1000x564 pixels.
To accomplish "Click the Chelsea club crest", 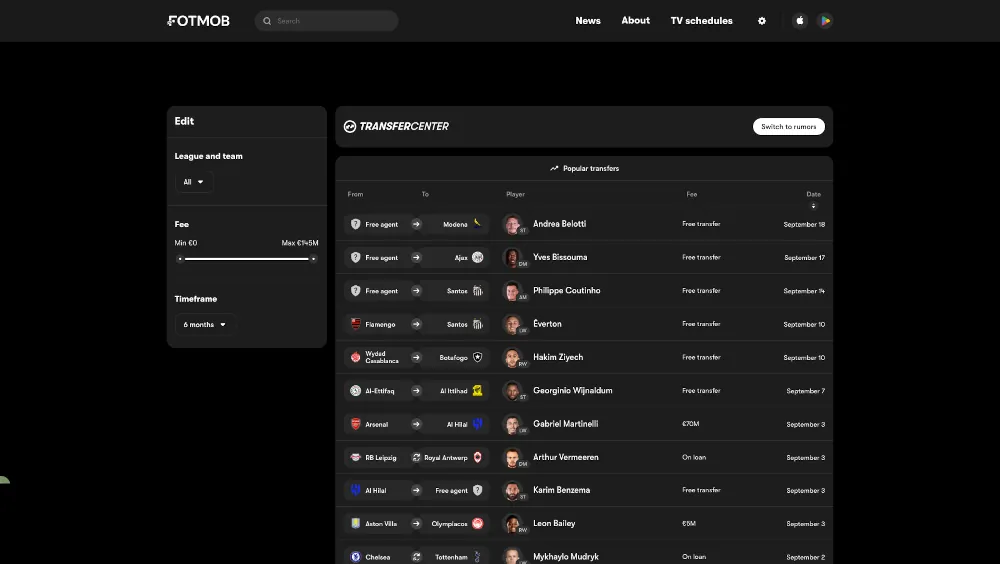I will click(356, 557).
